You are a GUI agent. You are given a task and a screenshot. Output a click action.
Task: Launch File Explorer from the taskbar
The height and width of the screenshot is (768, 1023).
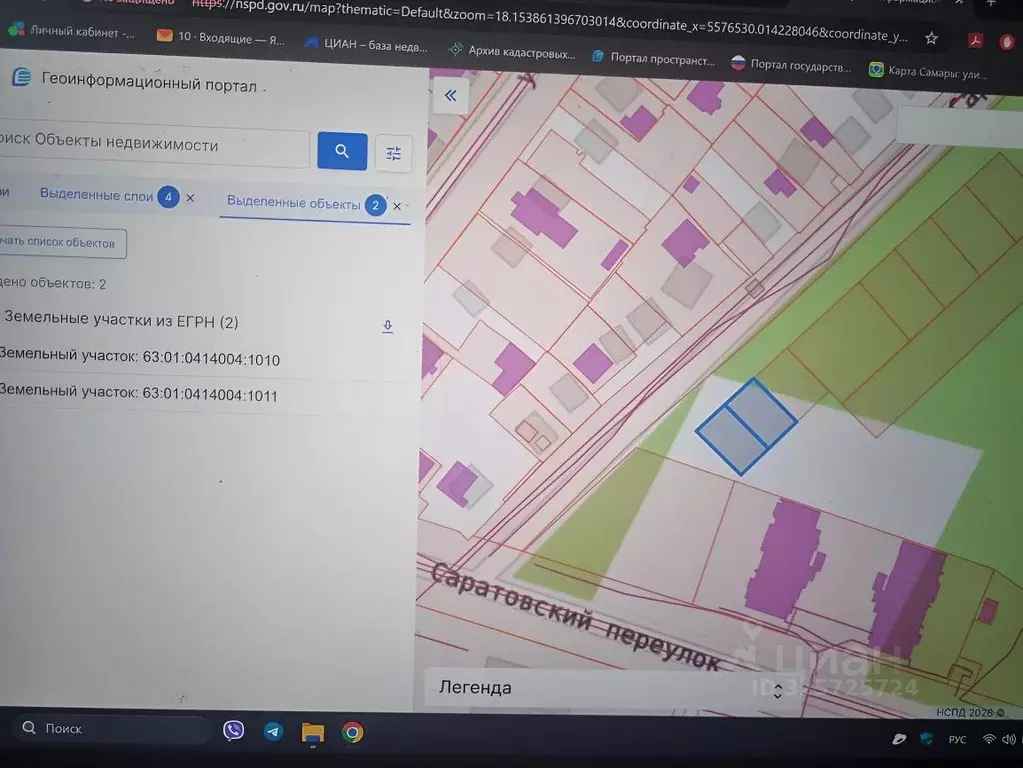coord(313,732)
